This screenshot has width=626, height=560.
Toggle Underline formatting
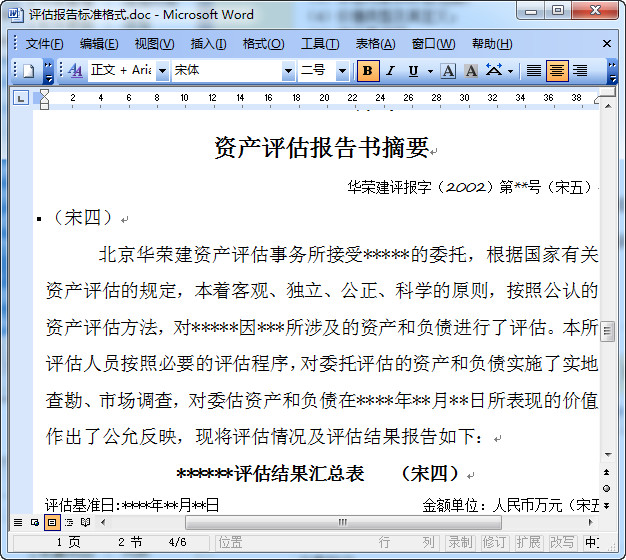[x=413, y=71]
